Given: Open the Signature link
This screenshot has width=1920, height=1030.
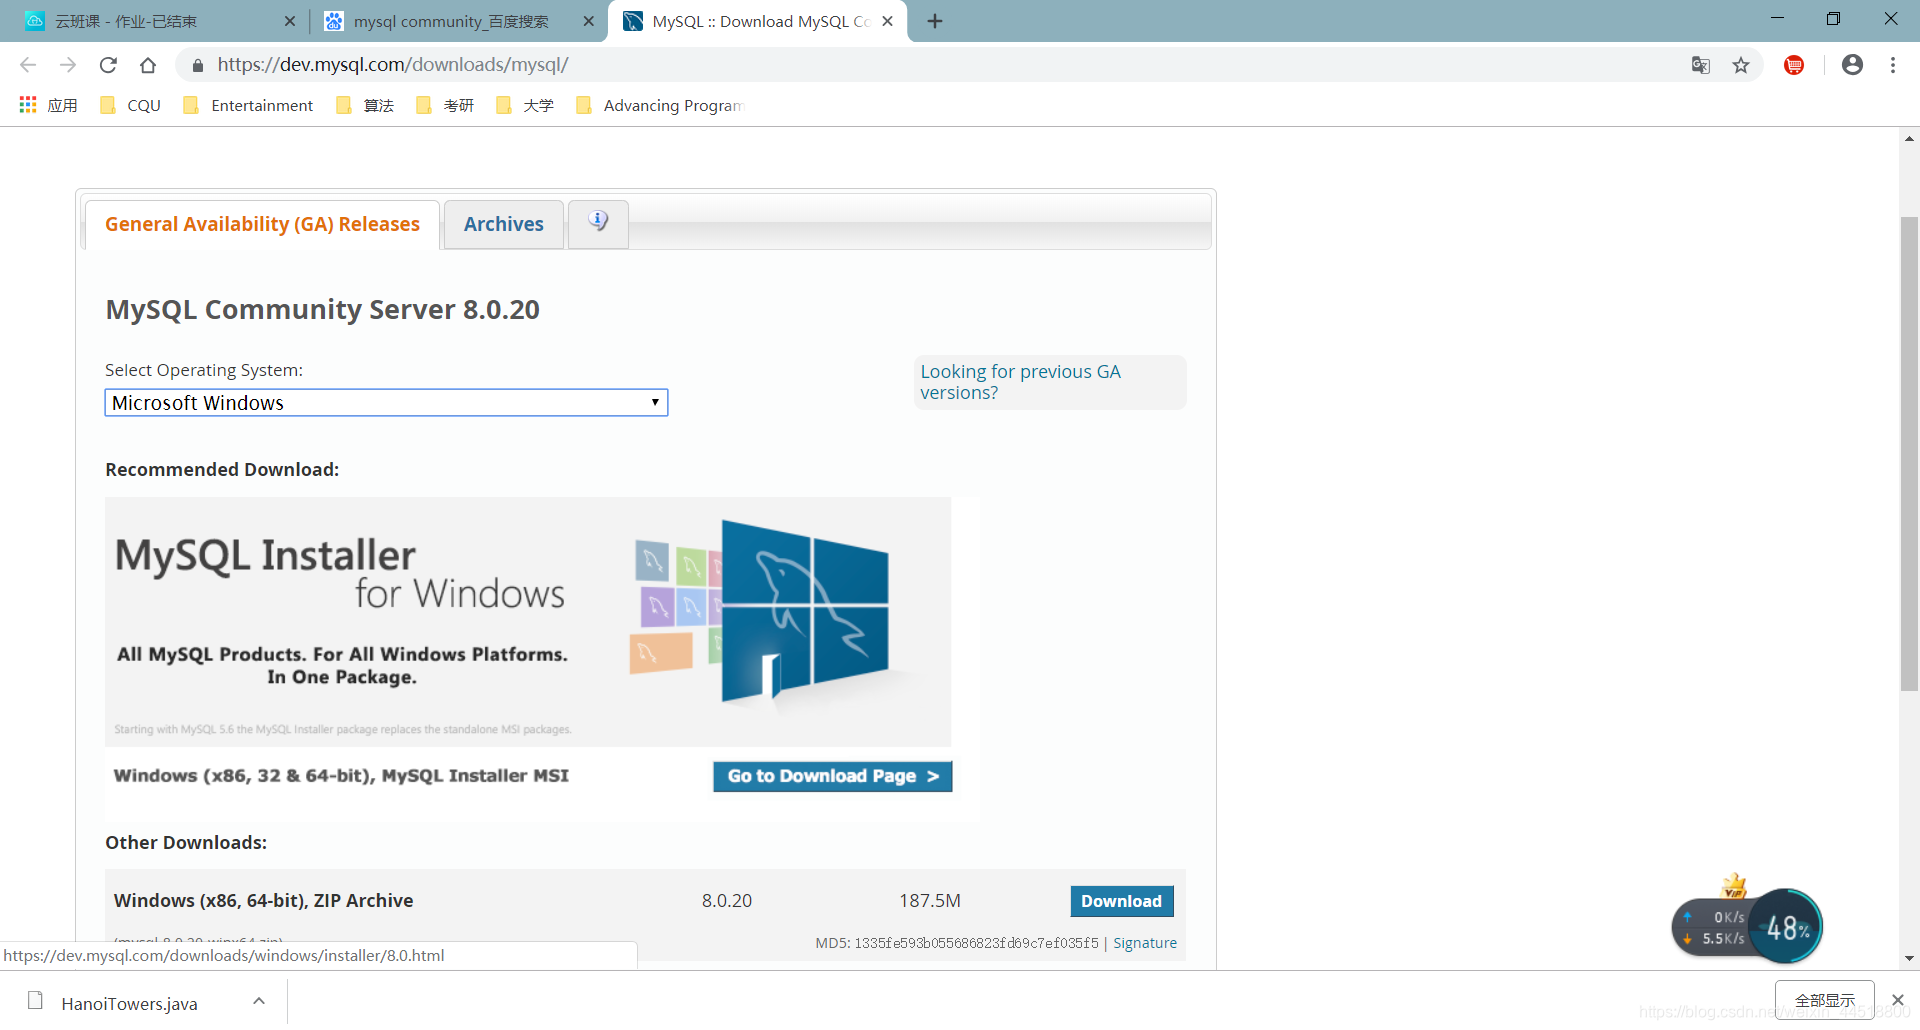Looking at the screenshot, I should point(1145,943).
